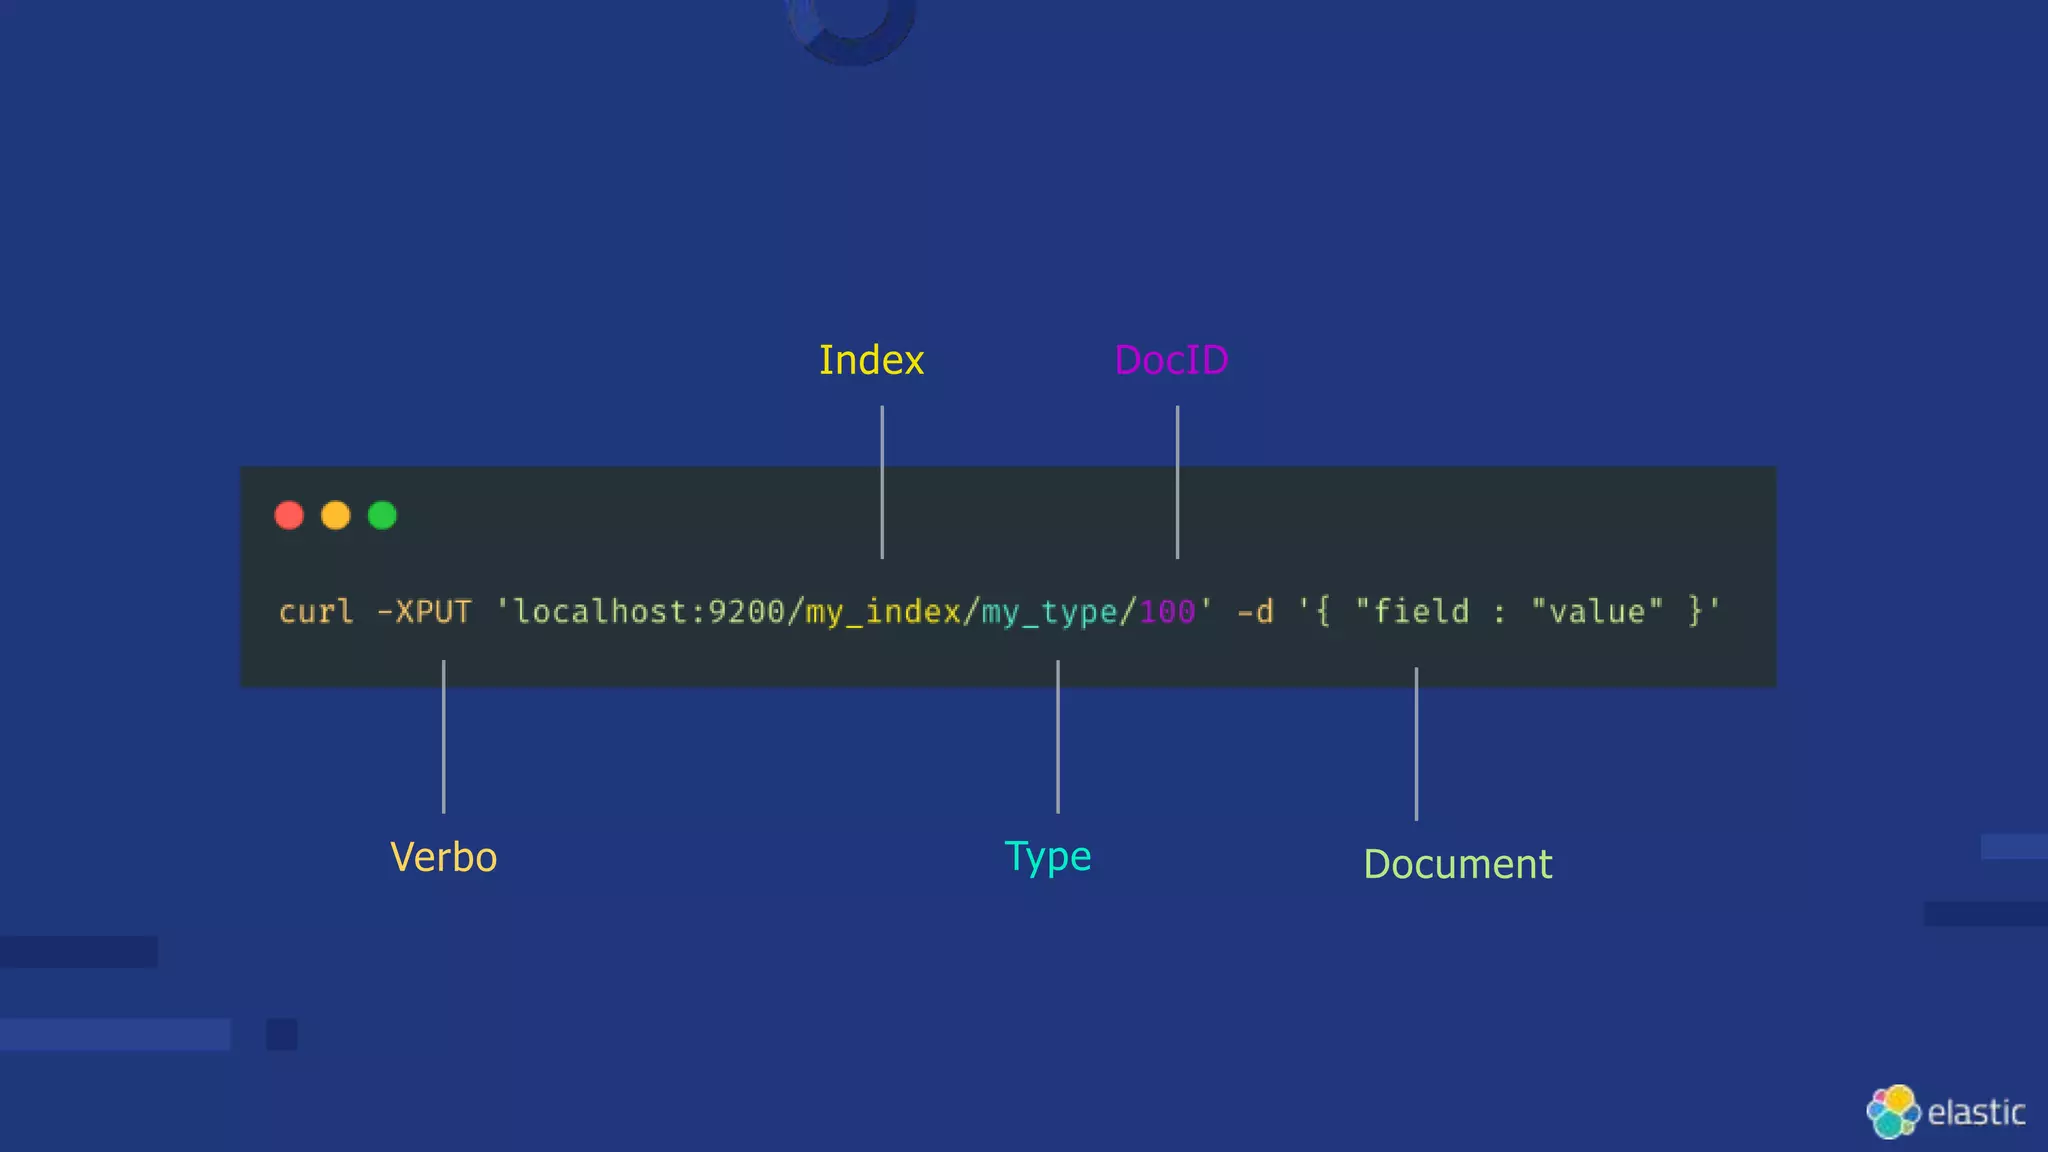
Task: Select the 'Verbo' label
Action: [x=443, y=857]
